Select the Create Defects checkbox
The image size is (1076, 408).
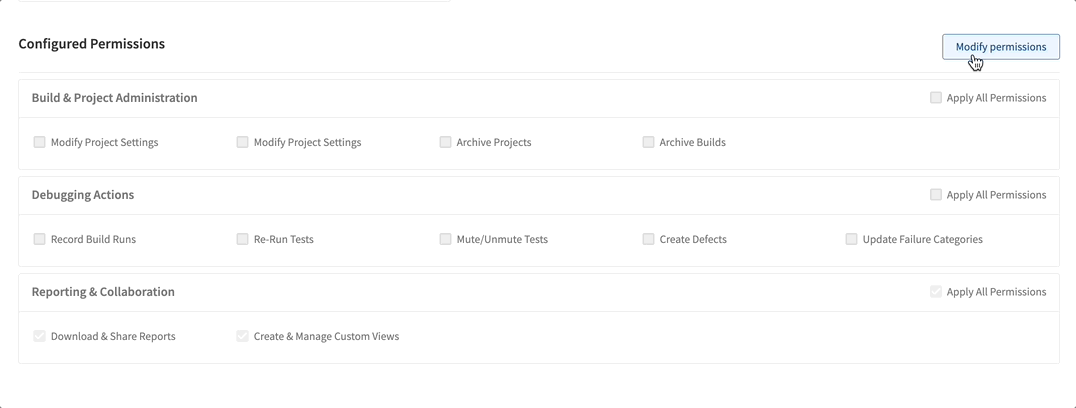[649, 239]
